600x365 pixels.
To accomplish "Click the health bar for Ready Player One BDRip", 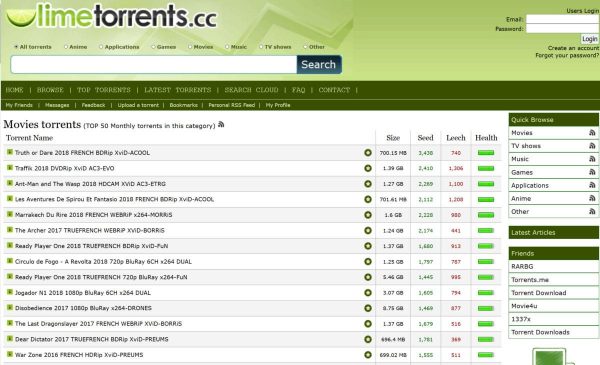I will click(486, 246).
